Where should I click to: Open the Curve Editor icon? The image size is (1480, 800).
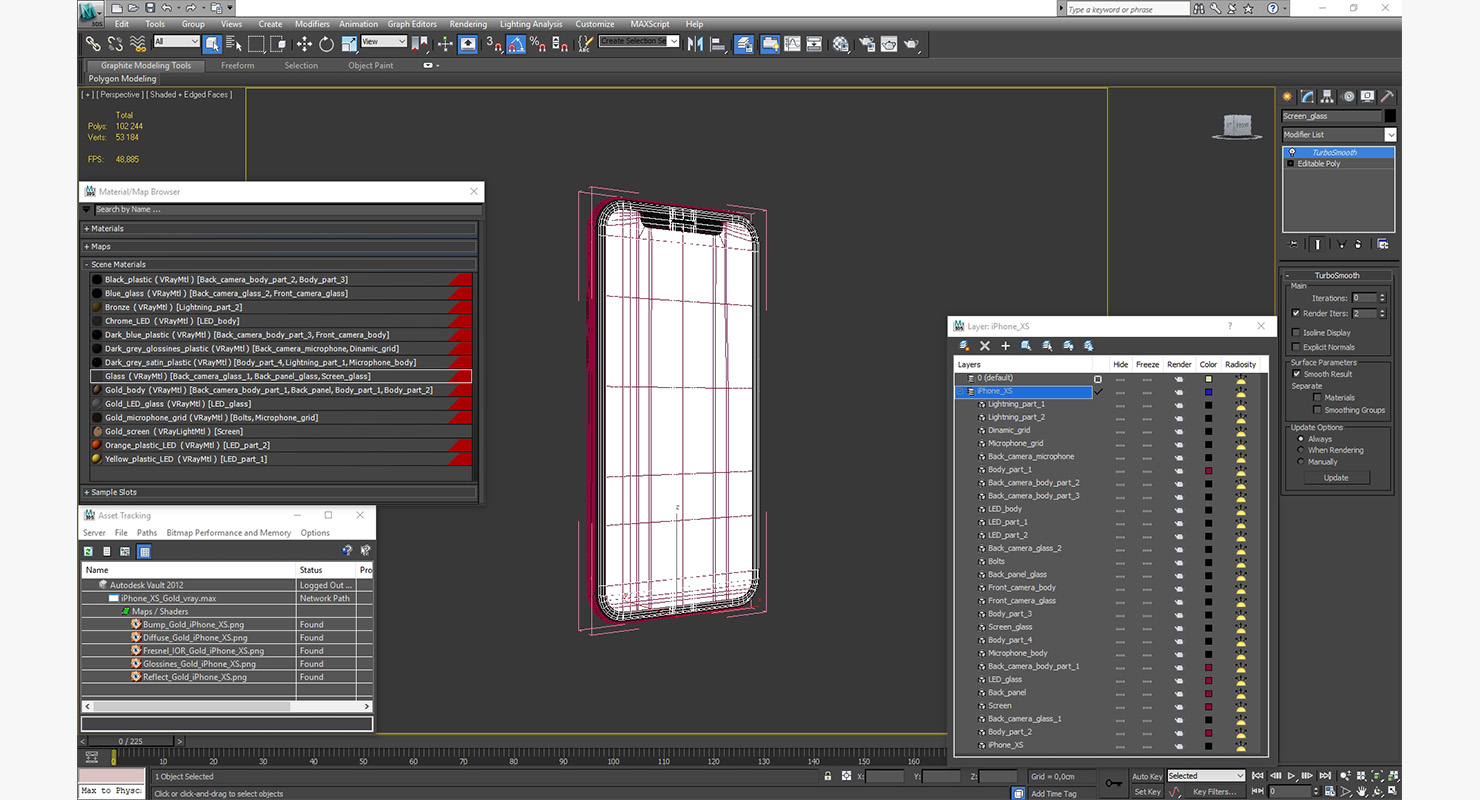pos(792,44)
